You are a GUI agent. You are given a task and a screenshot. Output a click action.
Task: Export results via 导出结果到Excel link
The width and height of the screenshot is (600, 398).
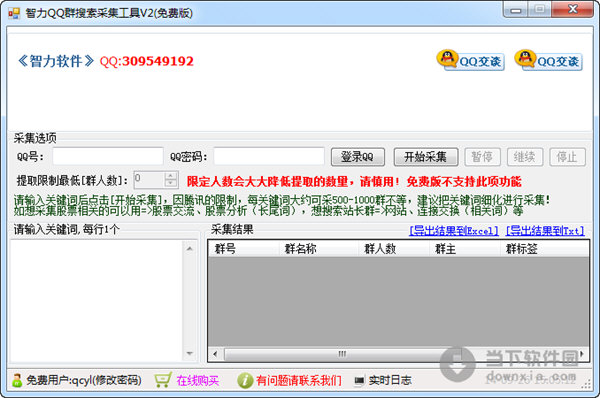point(454,231)
